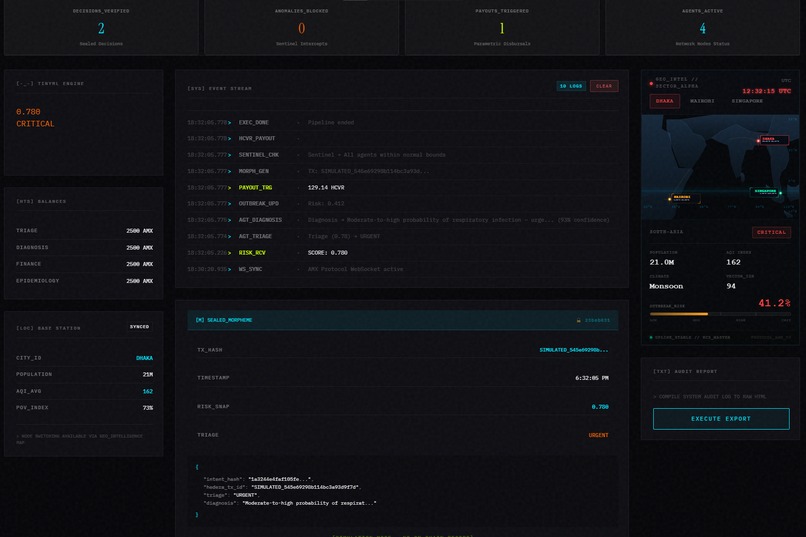Viewport: 806px width, 537px height.
Task: Click the 0.780 TinyML engine score
Action: tap(28, 112)
